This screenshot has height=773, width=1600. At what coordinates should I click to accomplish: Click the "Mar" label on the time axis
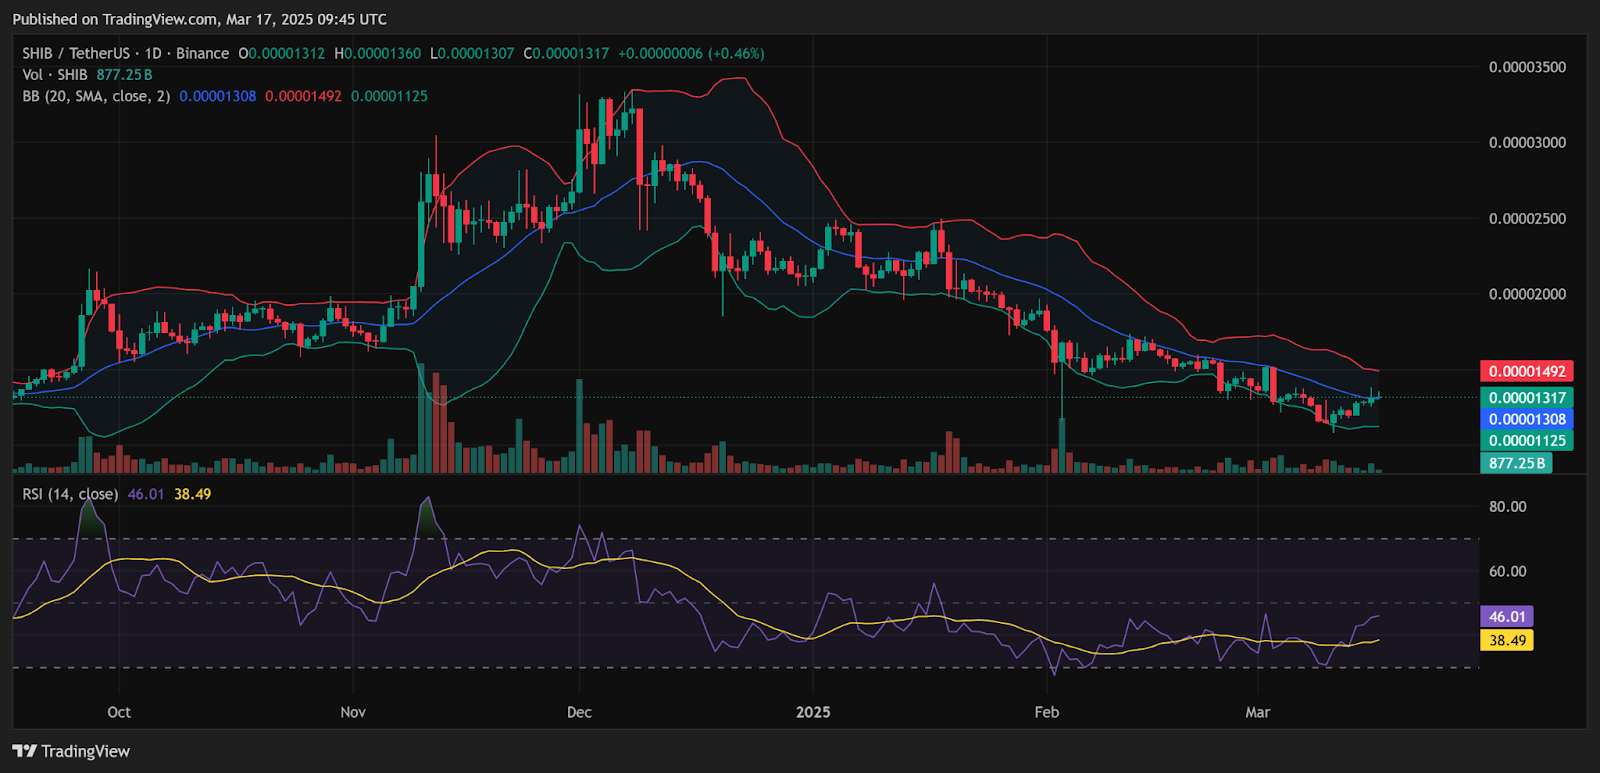pos(1258,712)
